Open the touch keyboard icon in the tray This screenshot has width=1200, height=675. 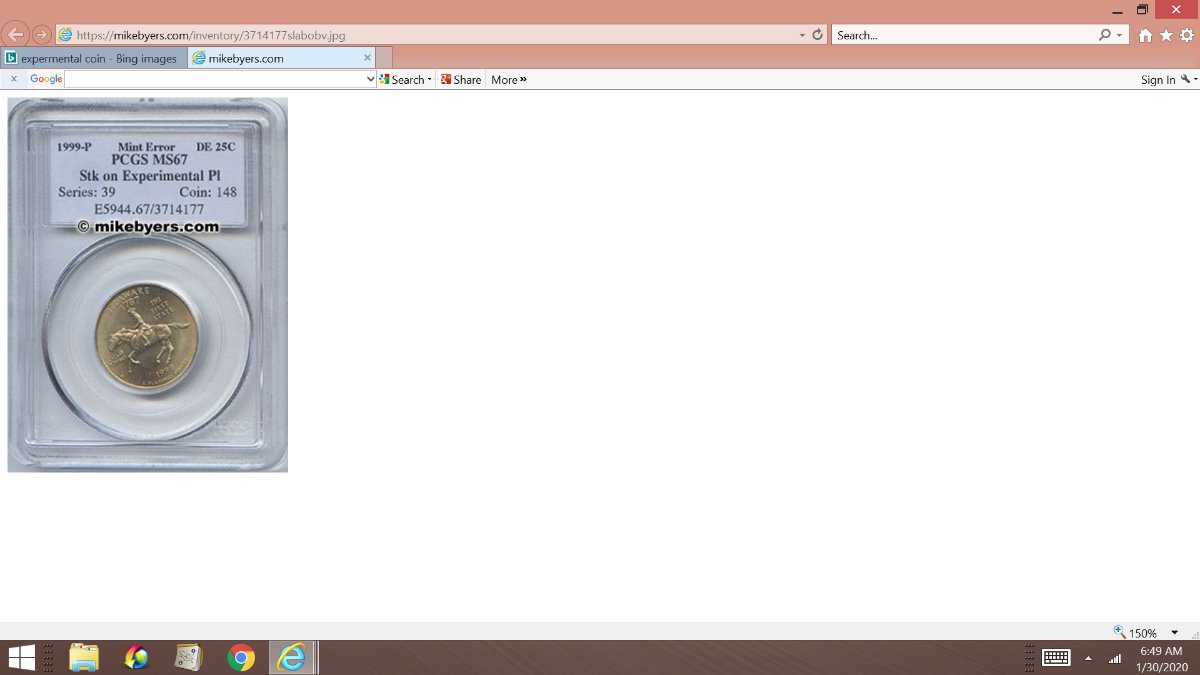click(1056, 657)
